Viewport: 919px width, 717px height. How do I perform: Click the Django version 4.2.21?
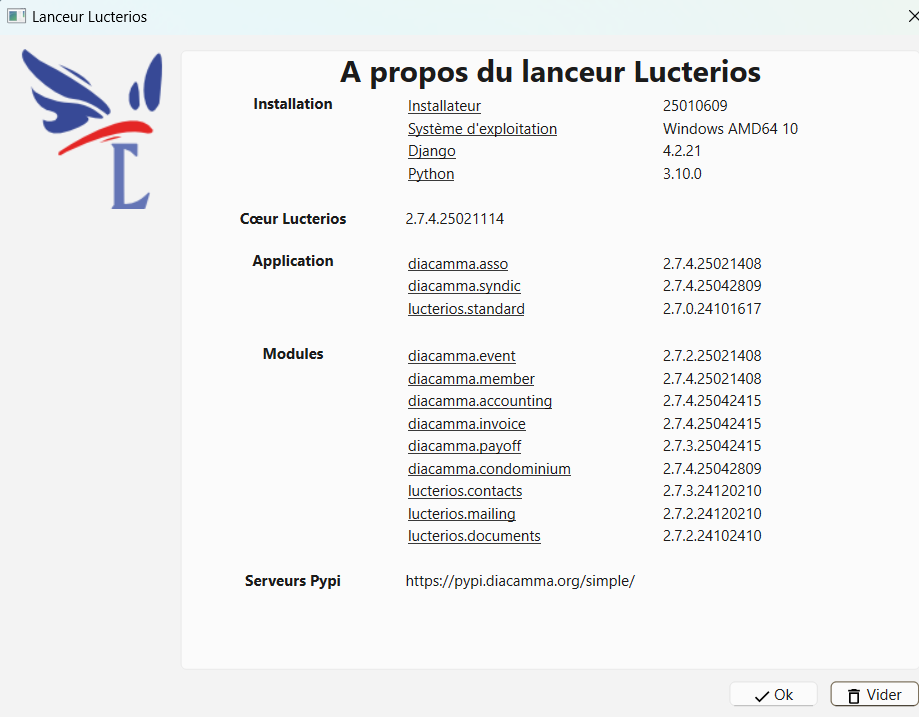point(682,151)
